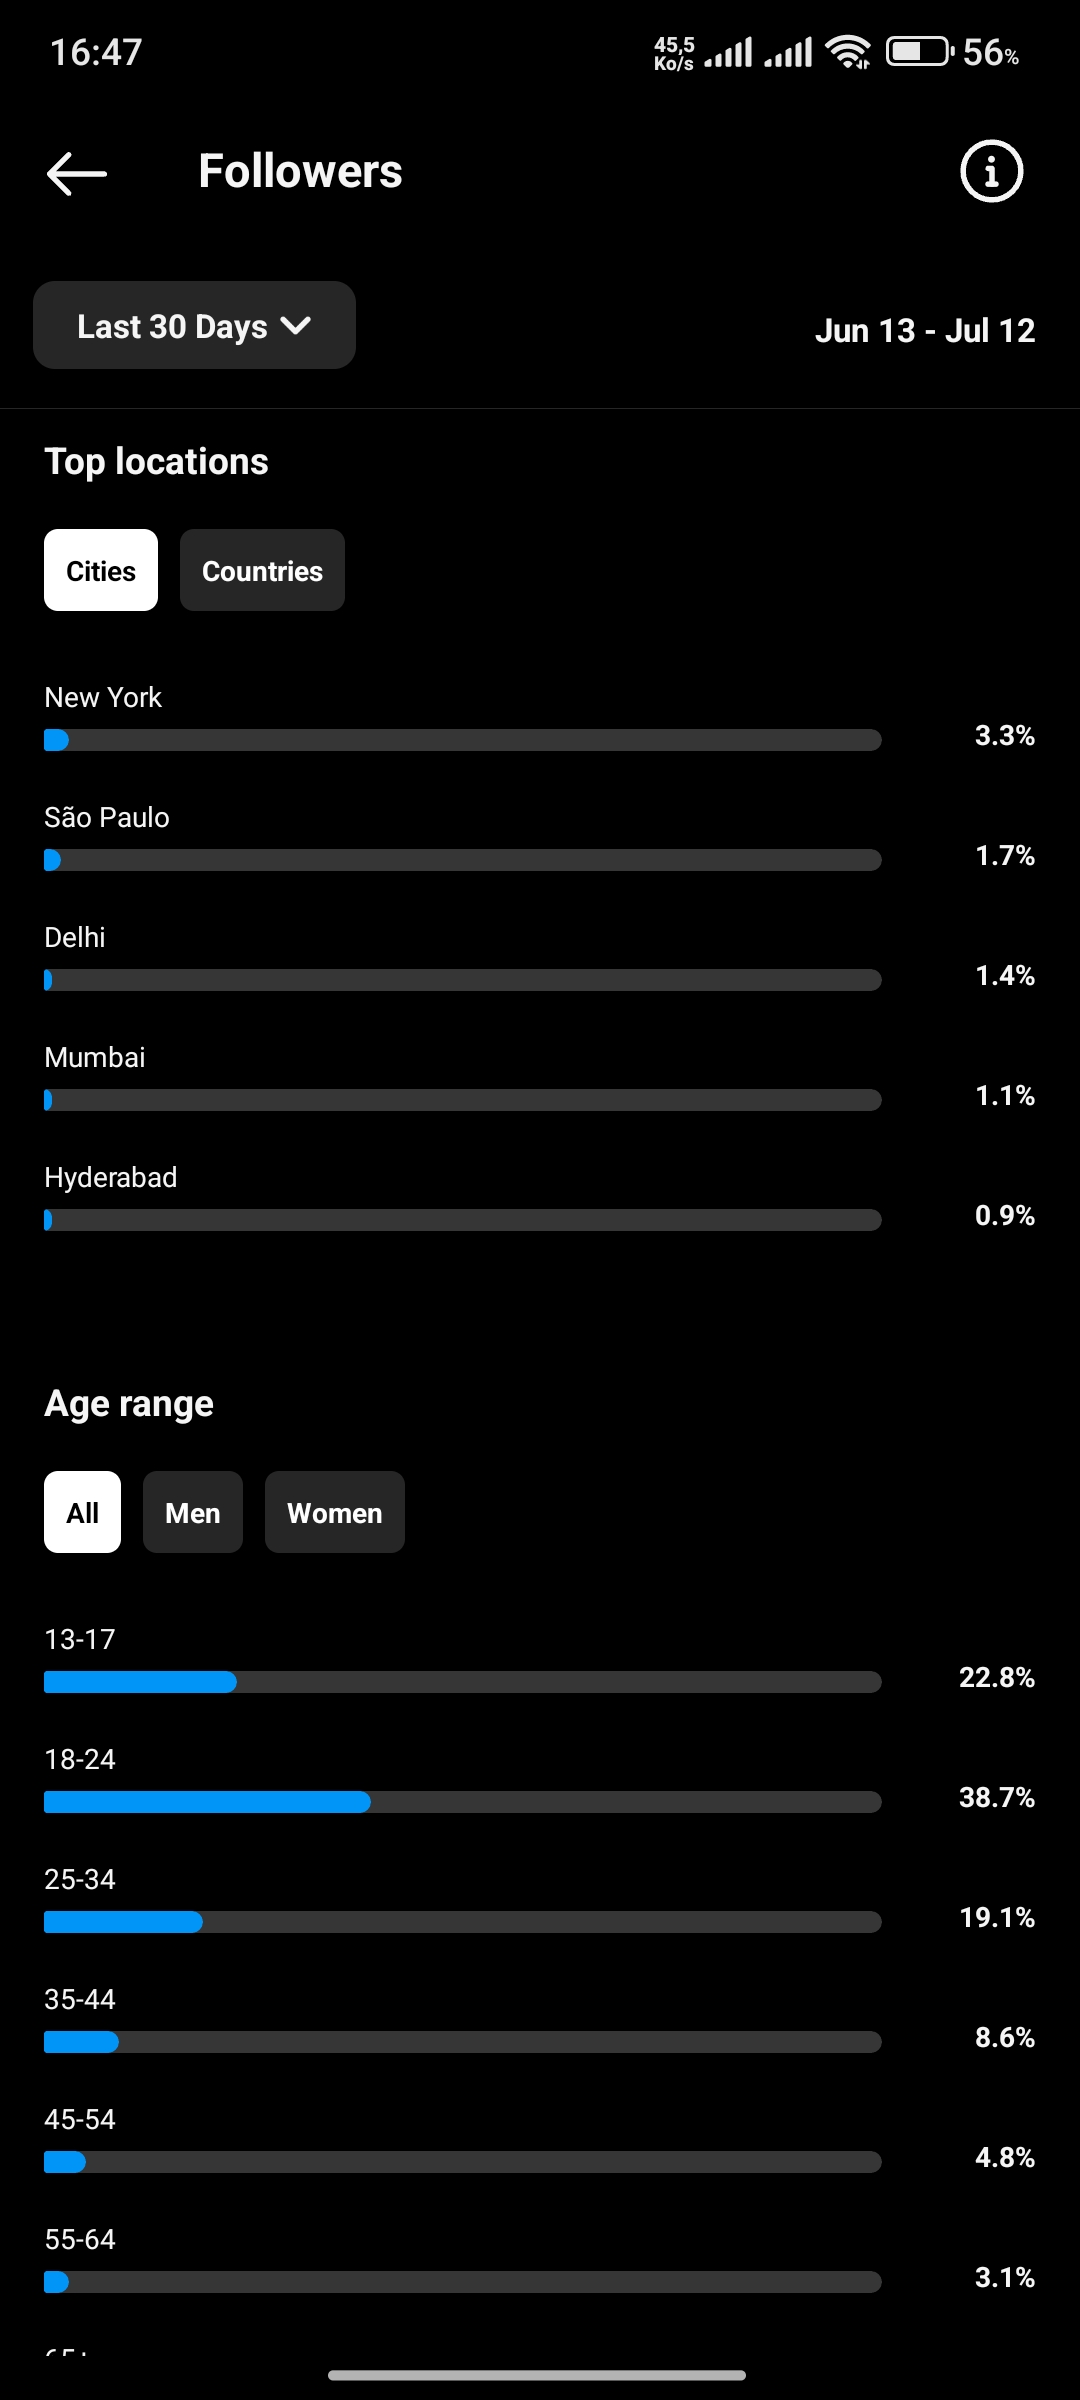Screen dimensions: 1080x2400
Task: Open the info circle icon
Action: [991, 171]
